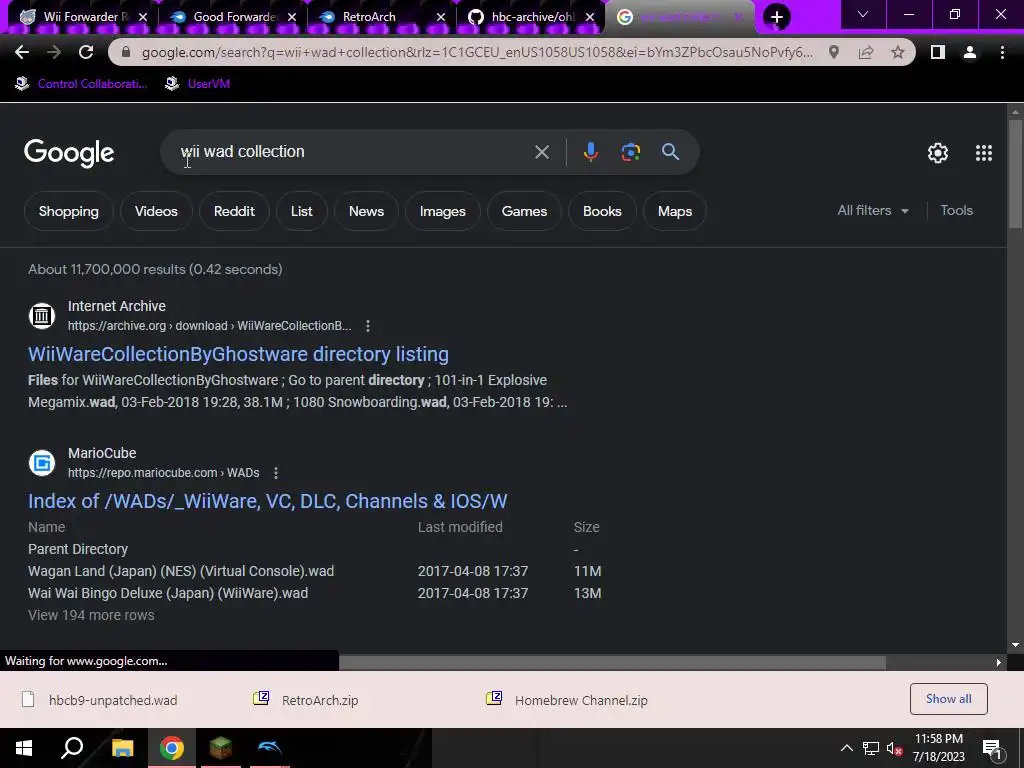The image size is (1024, 768).
Task: Search by image with Google Lens
Action: point(630,152)
